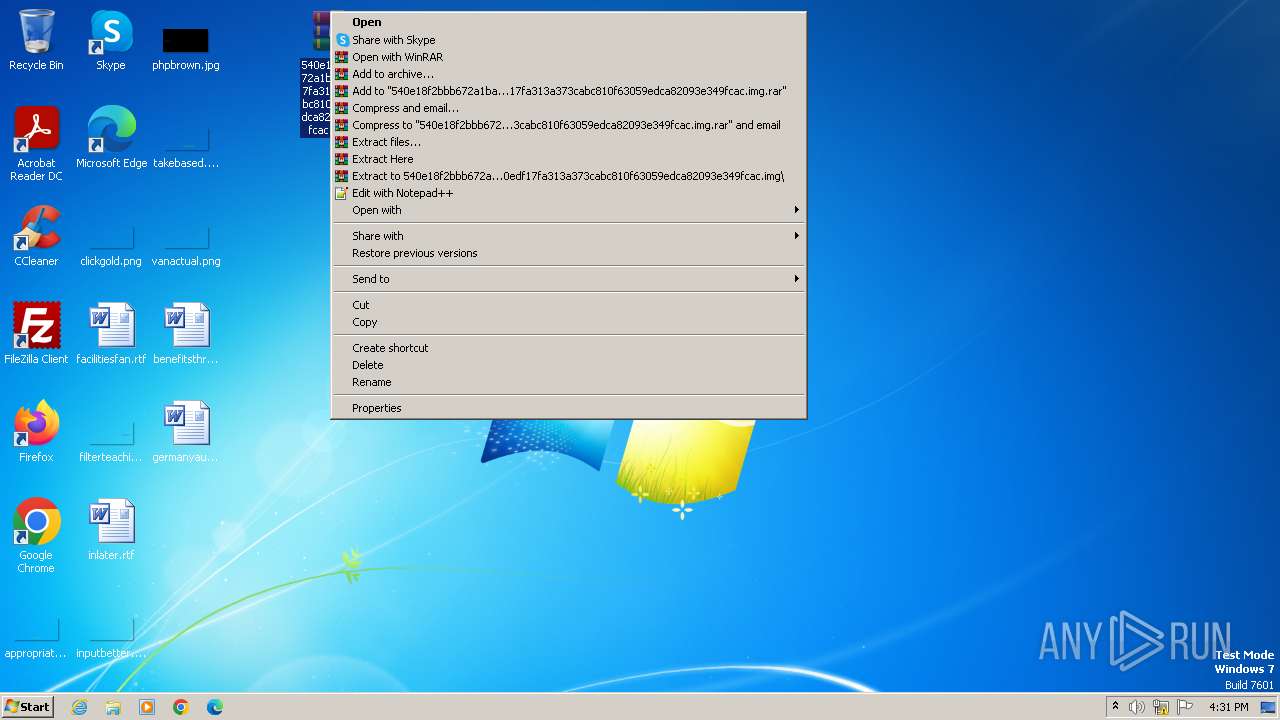
Task: Choose Rename from context menu
Action: (x=569, y=382)
